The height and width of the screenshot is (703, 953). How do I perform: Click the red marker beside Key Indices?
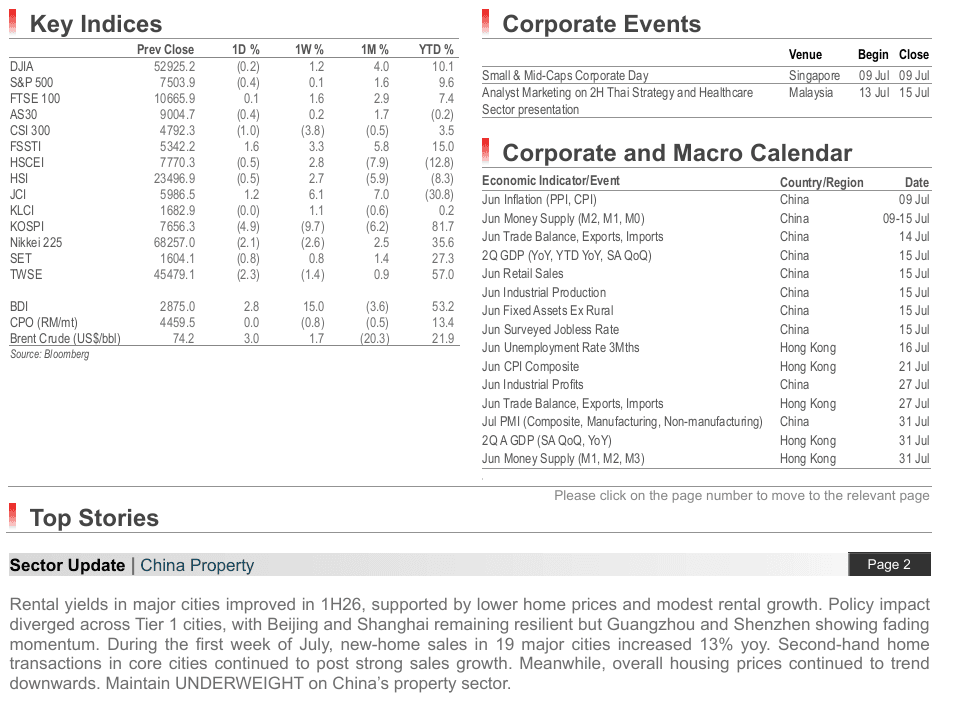tap(13, 22)
